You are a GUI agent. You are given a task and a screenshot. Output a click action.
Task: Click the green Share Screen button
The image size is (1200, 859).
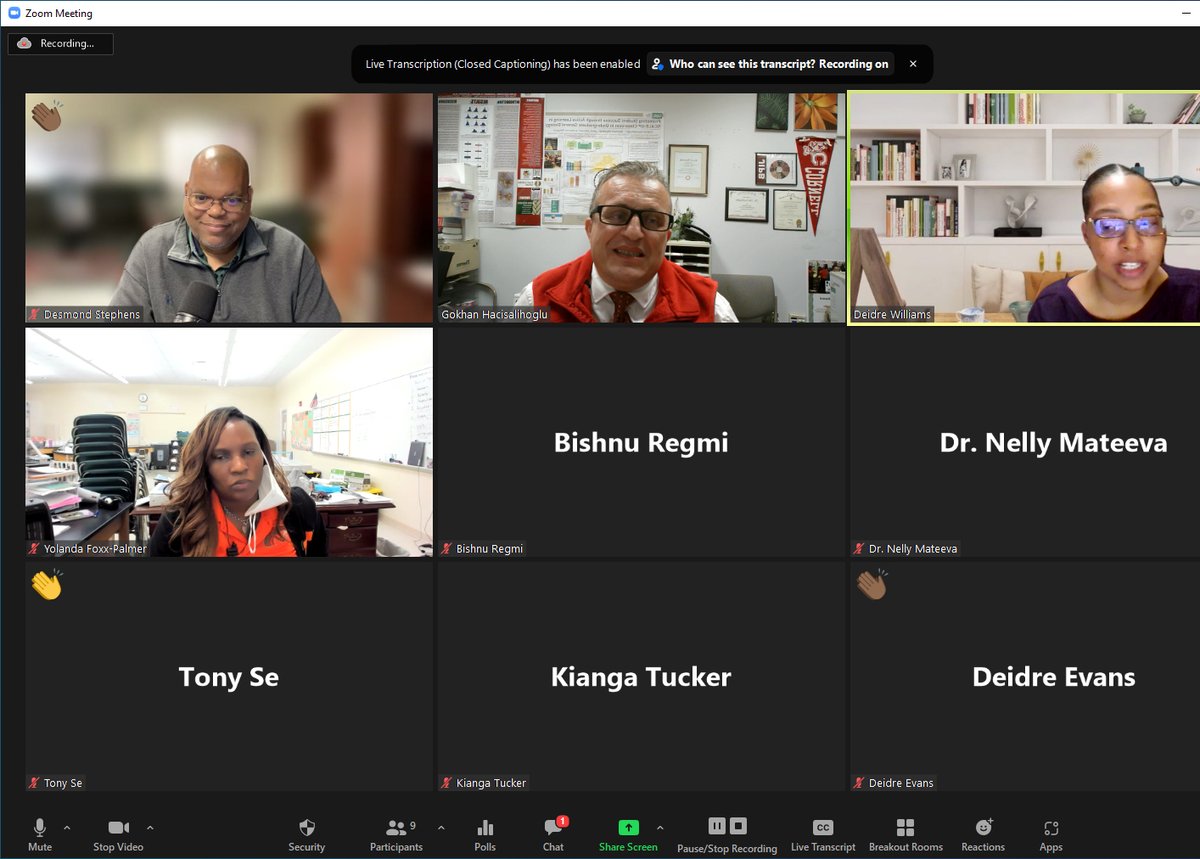coord(628,834)
